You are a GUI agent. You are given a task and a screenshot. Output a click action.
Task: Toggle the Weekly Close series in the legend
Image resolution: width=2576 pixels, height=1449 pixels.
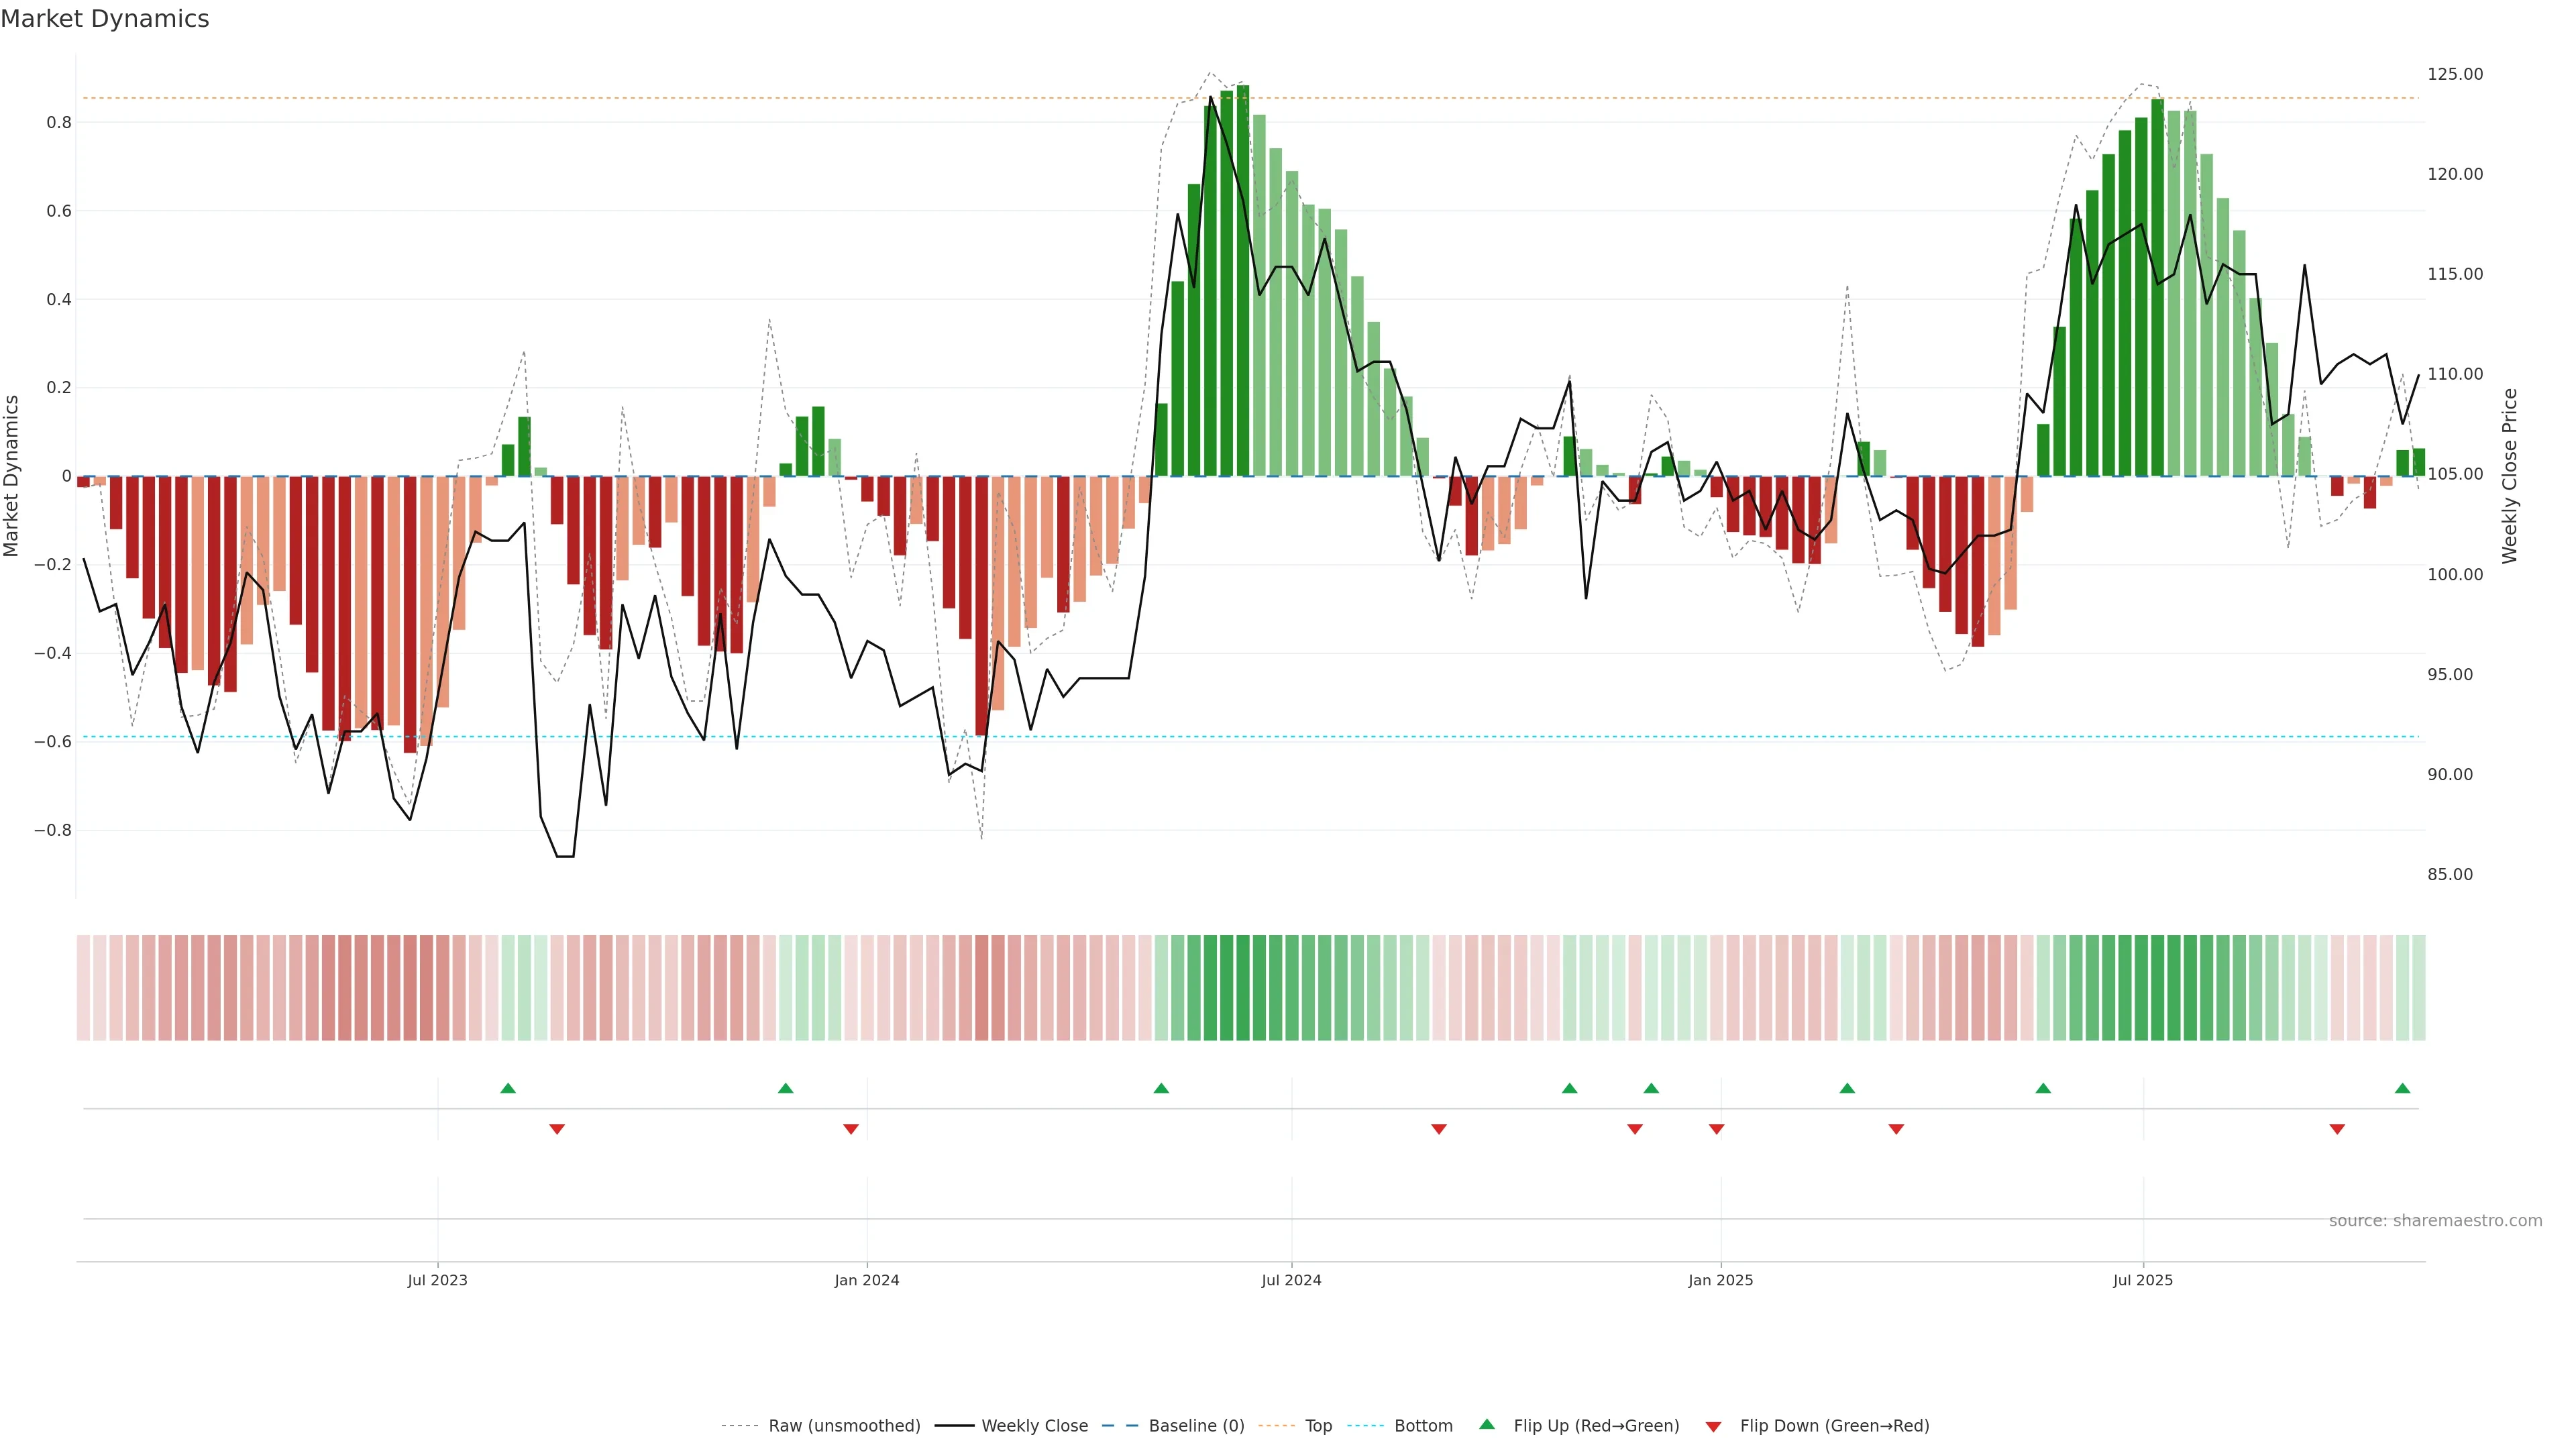click(x=1034, y=1425)
